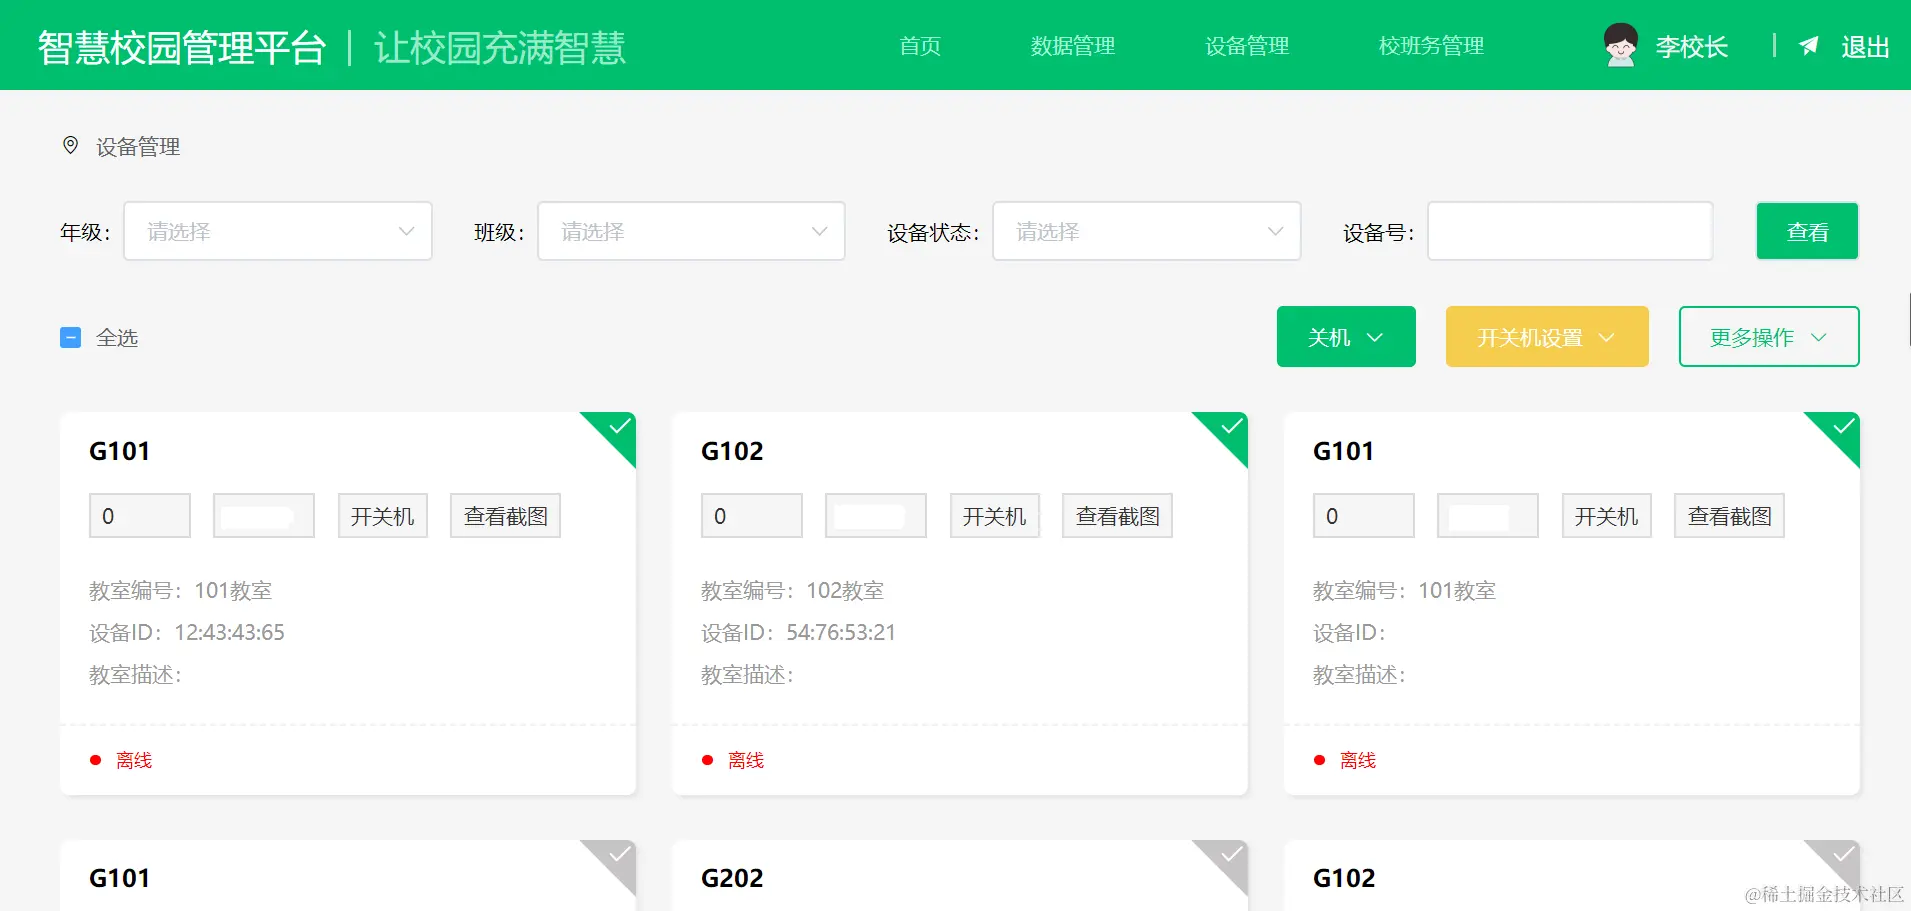The height and width of the screenshot is (911, 1911).
Task: Click the green 查看 search button
Action: [1807, 231]
